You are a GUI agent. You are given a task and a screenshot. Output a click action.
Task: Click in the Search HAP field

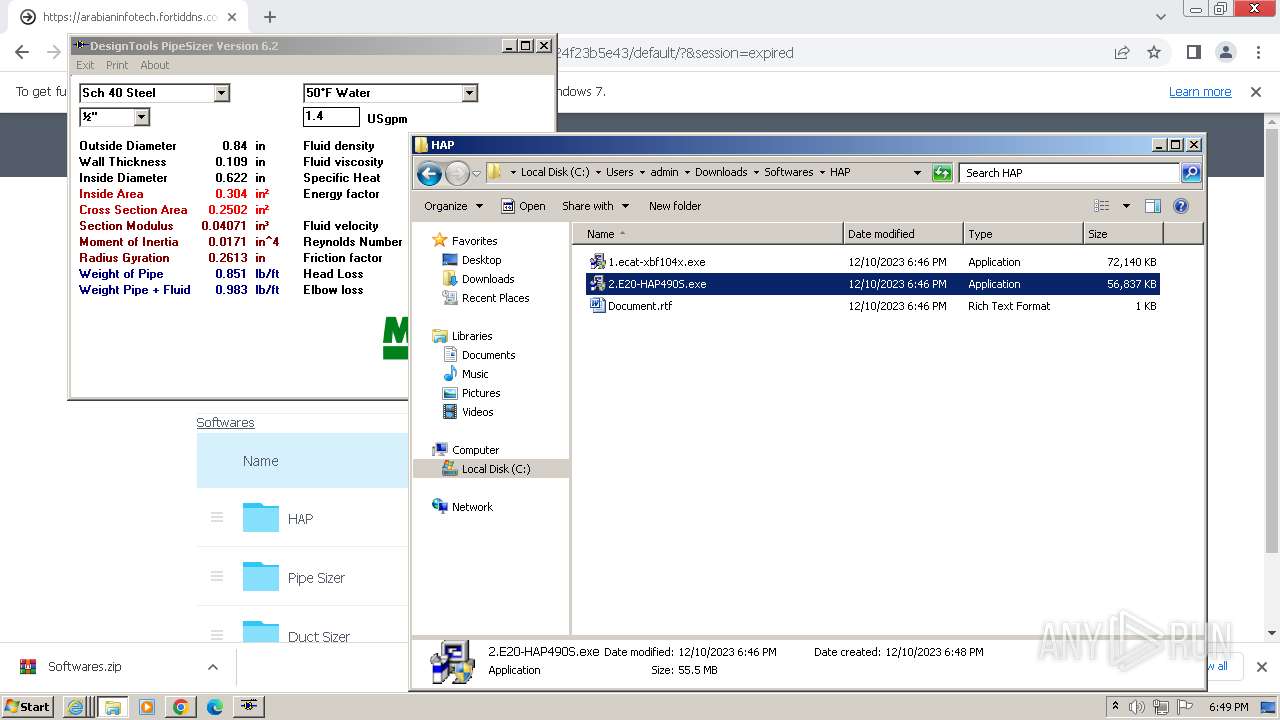[1070, 173]
